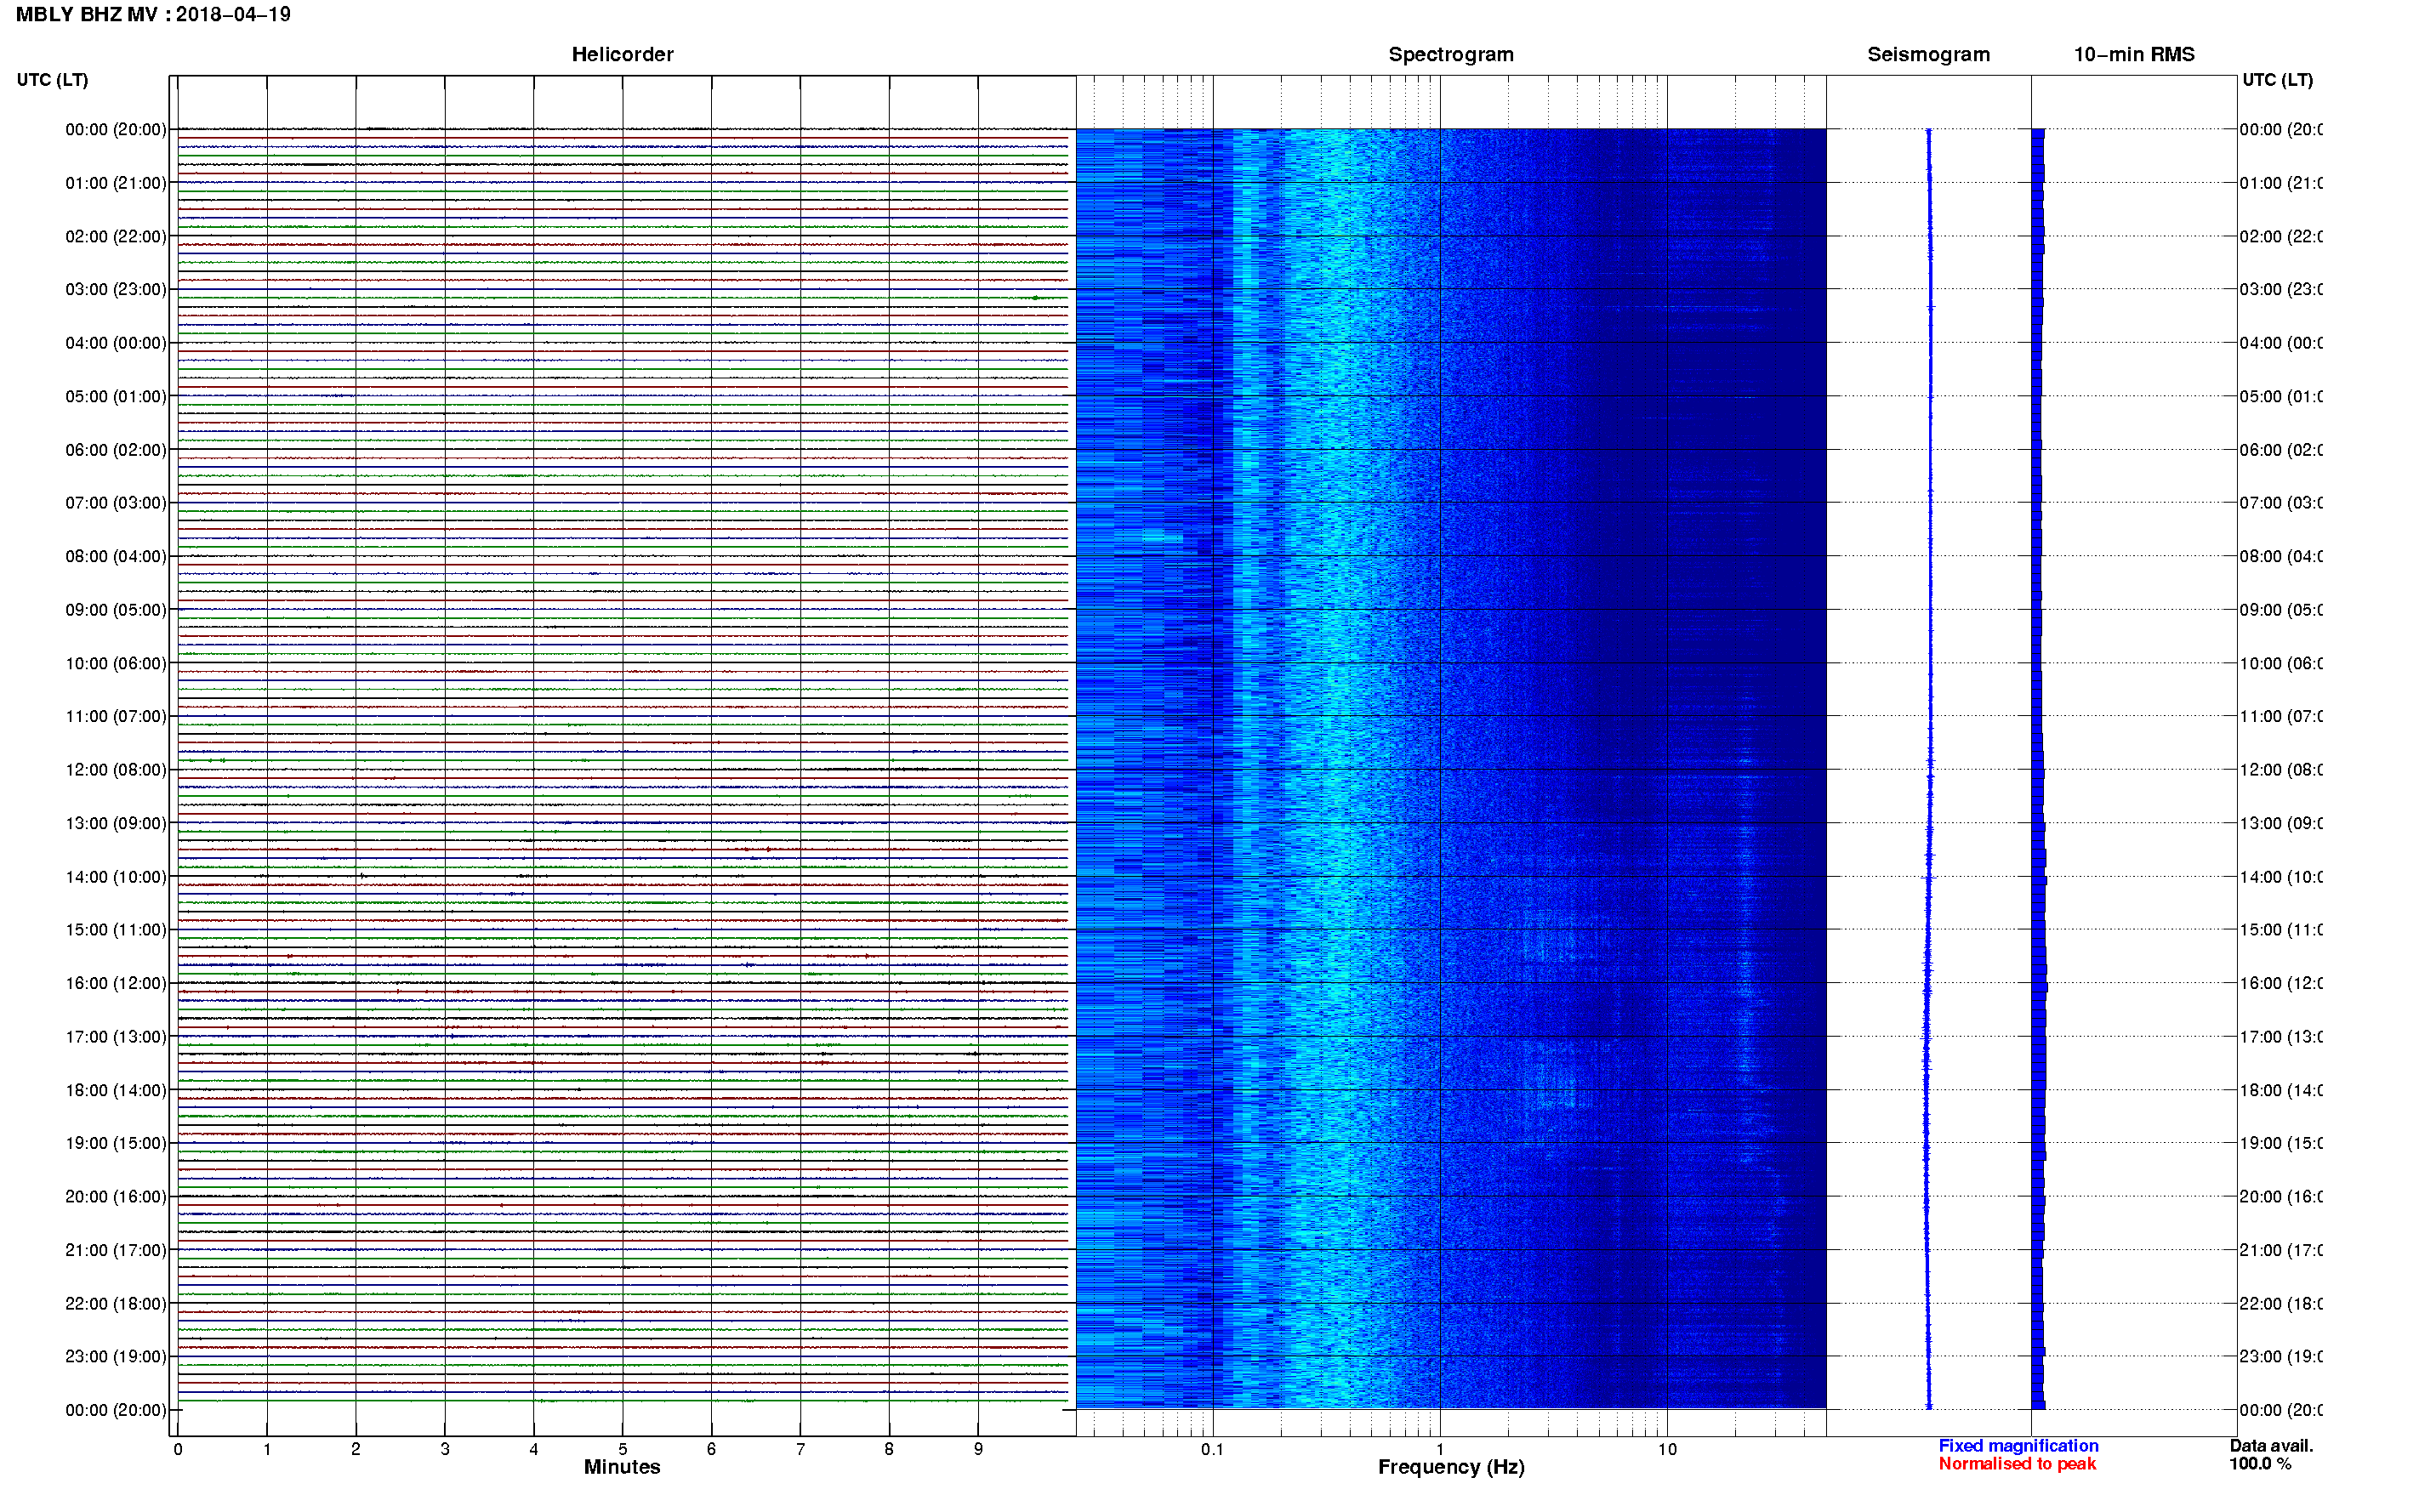Screen dimensions: 2419x1512
Task: Click the '03:00 (23:00)' left axis label
Action: pos(116,290)
